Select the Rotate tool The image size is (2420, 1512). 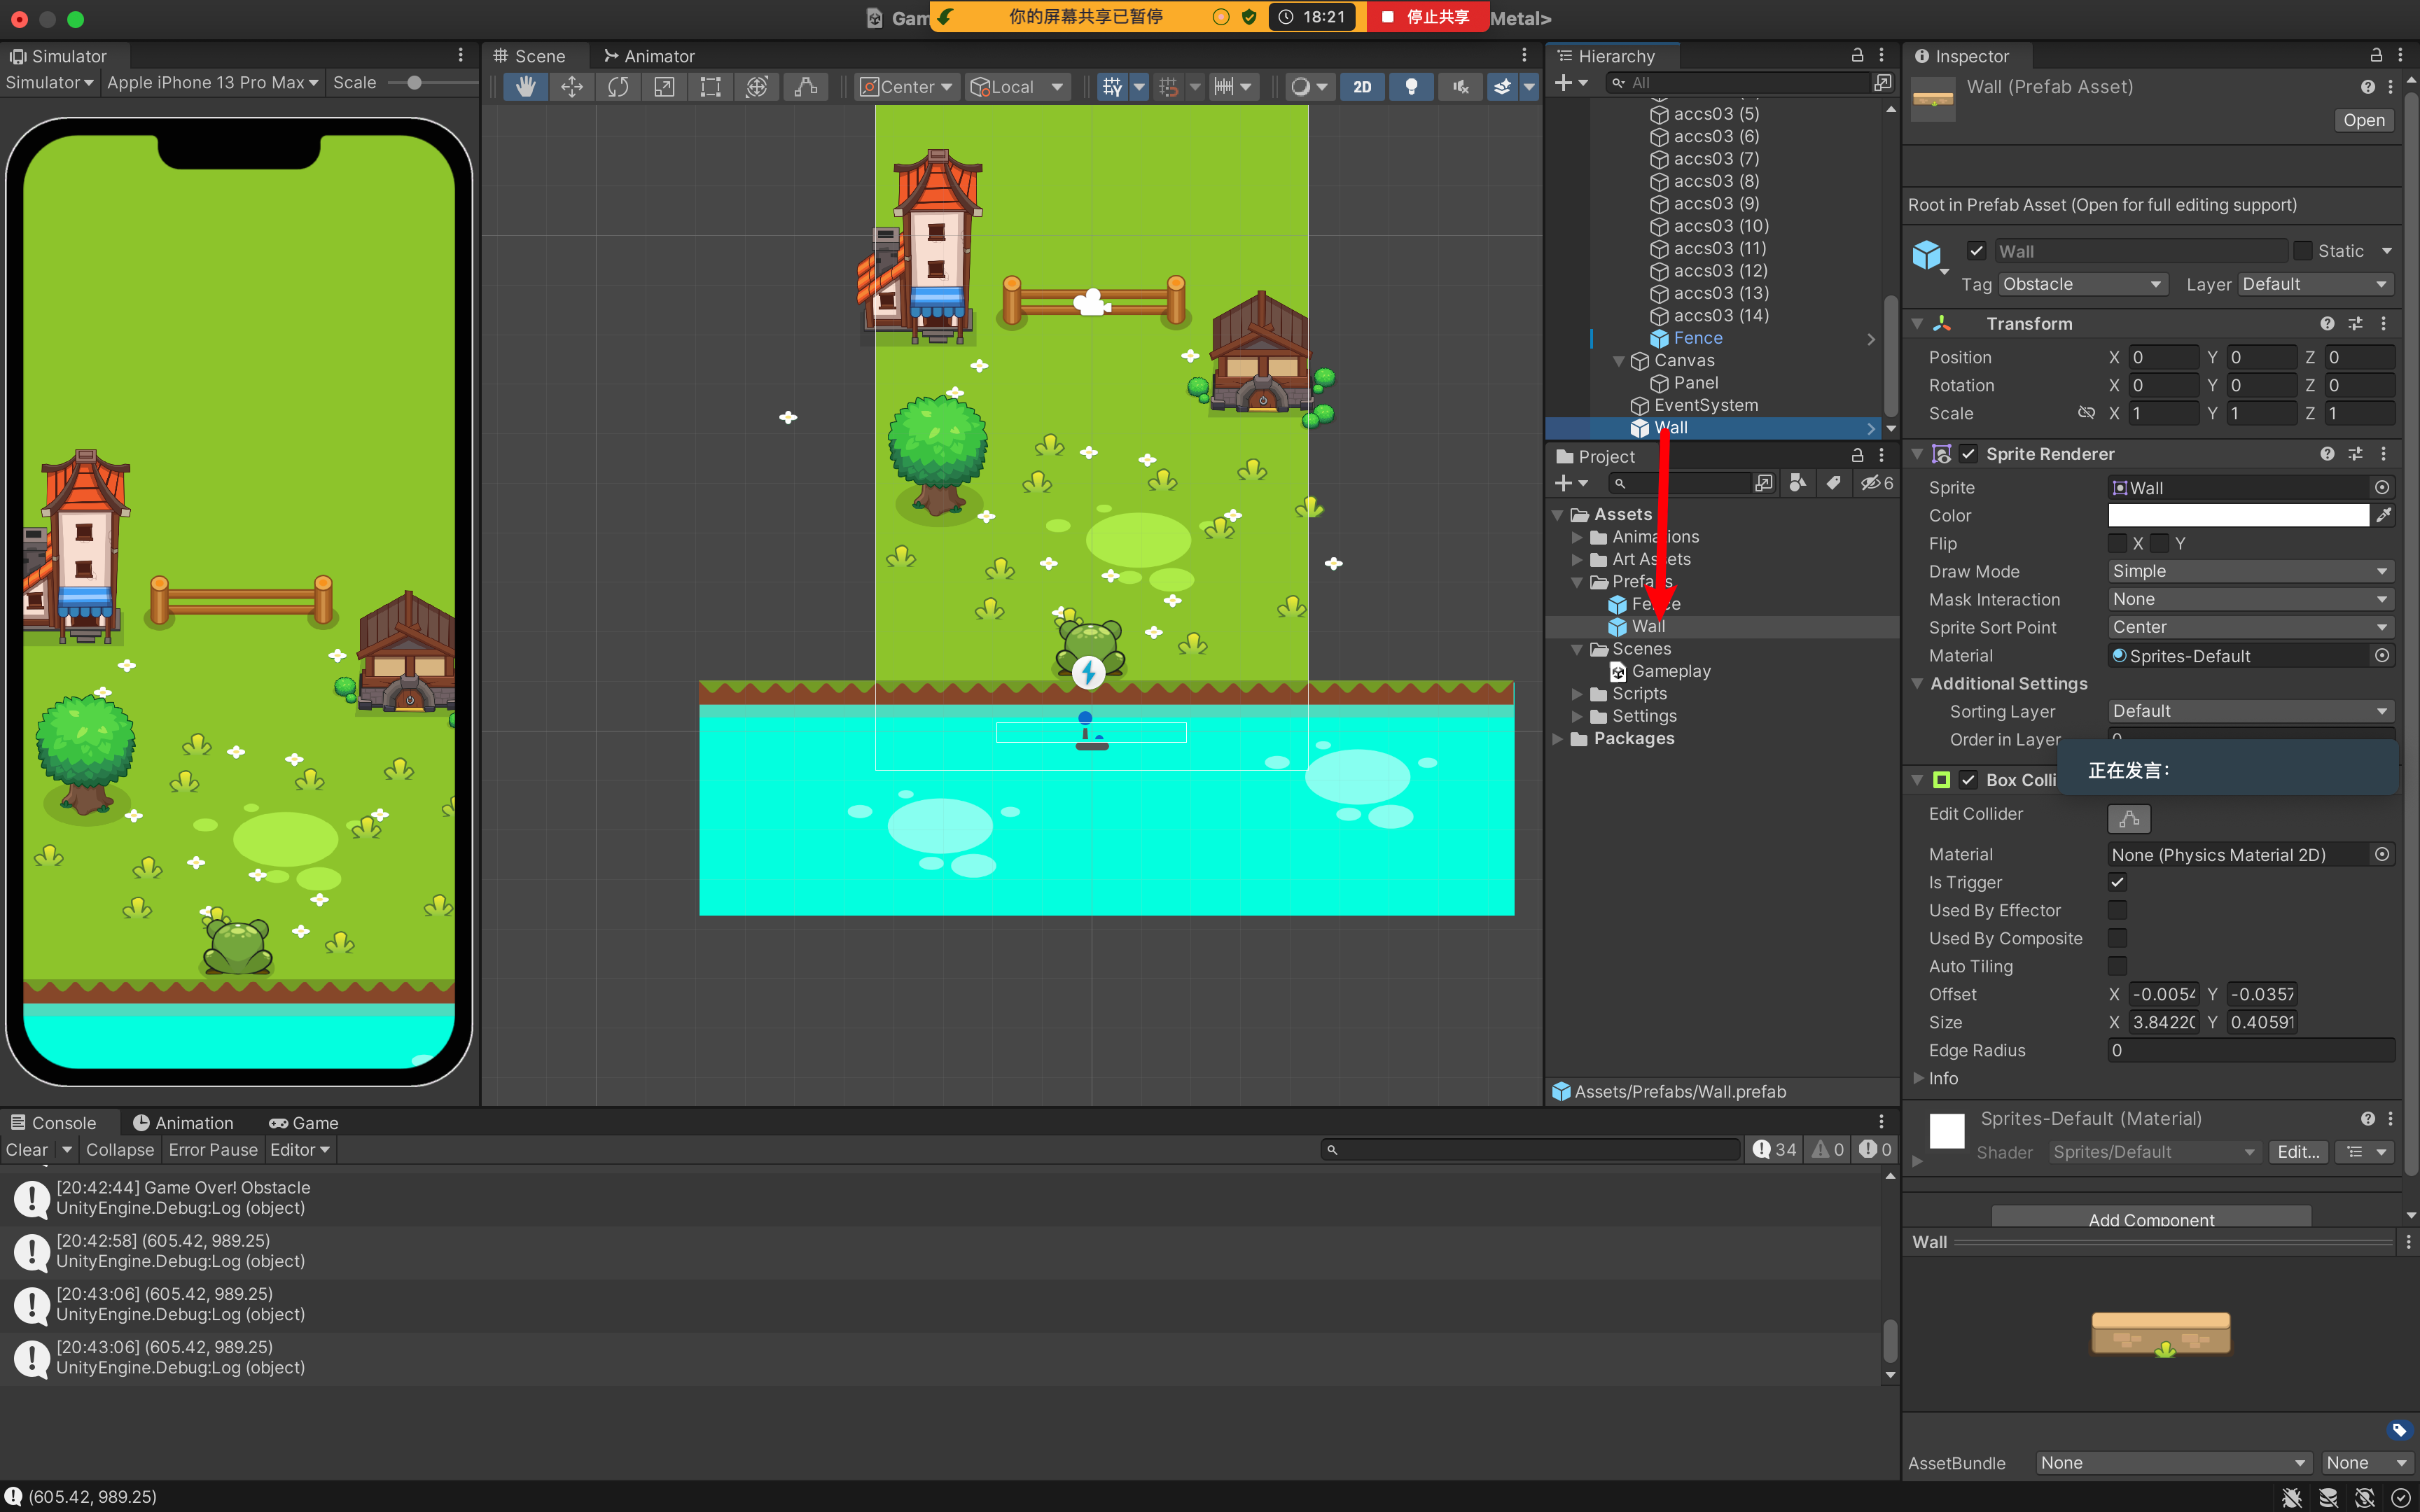[618, 87]
